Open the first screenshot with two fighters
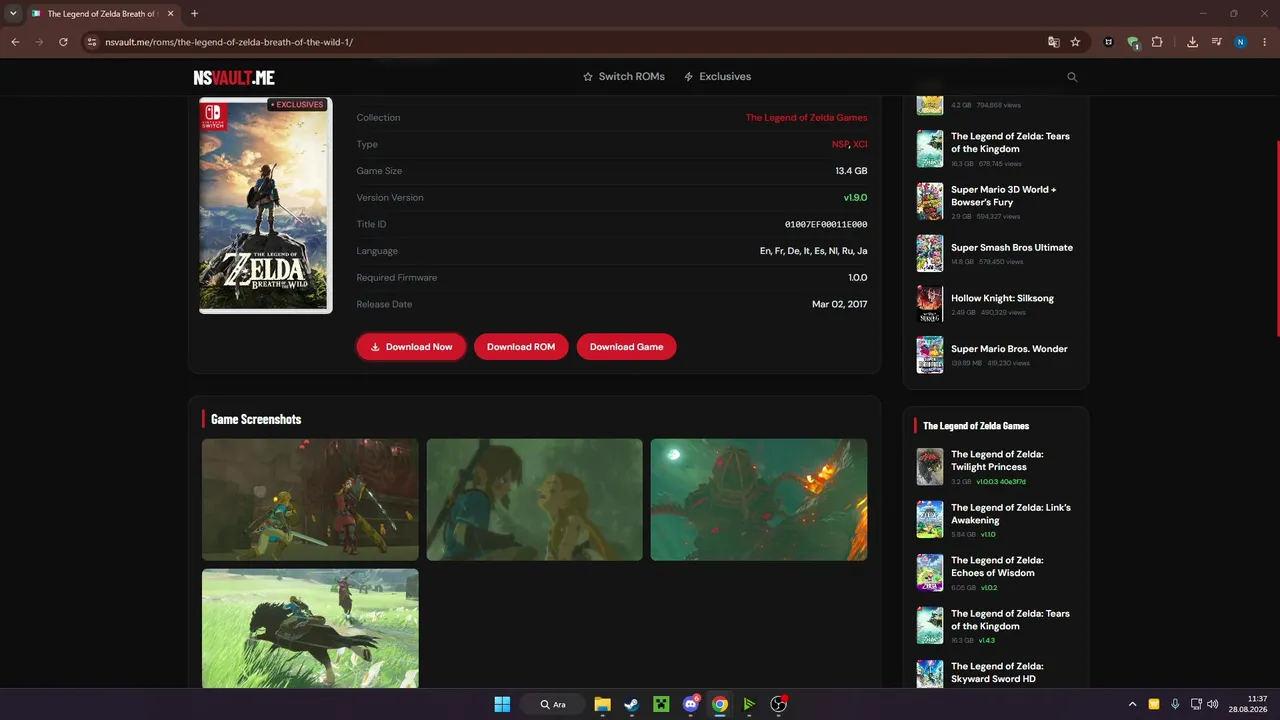The width and height of the screenshot is (1280, 720). [310, 500]
